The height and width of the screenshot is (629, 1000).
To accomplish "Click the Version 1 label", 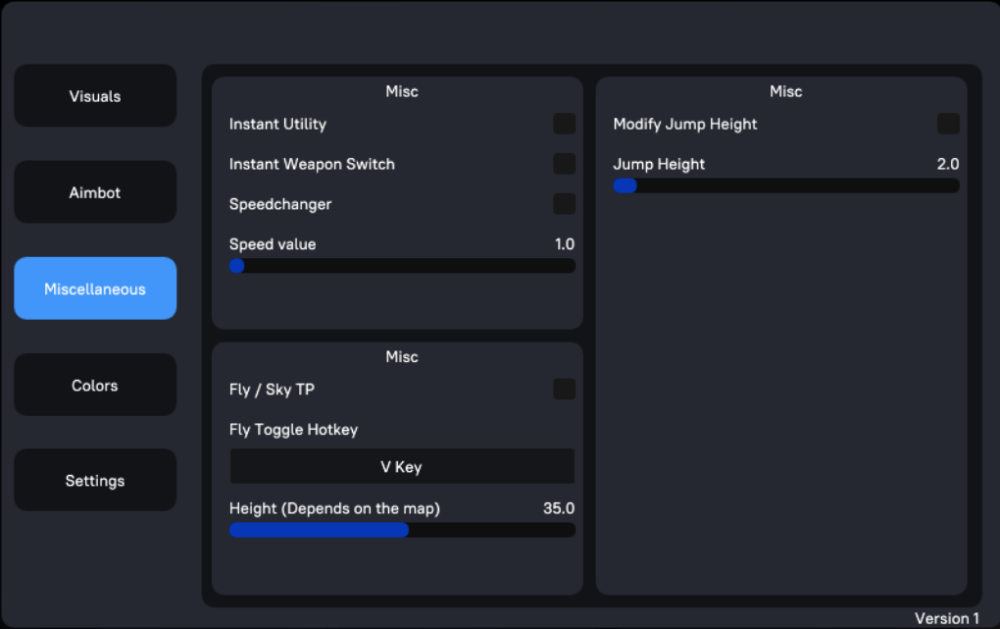I will pos(946,618).
